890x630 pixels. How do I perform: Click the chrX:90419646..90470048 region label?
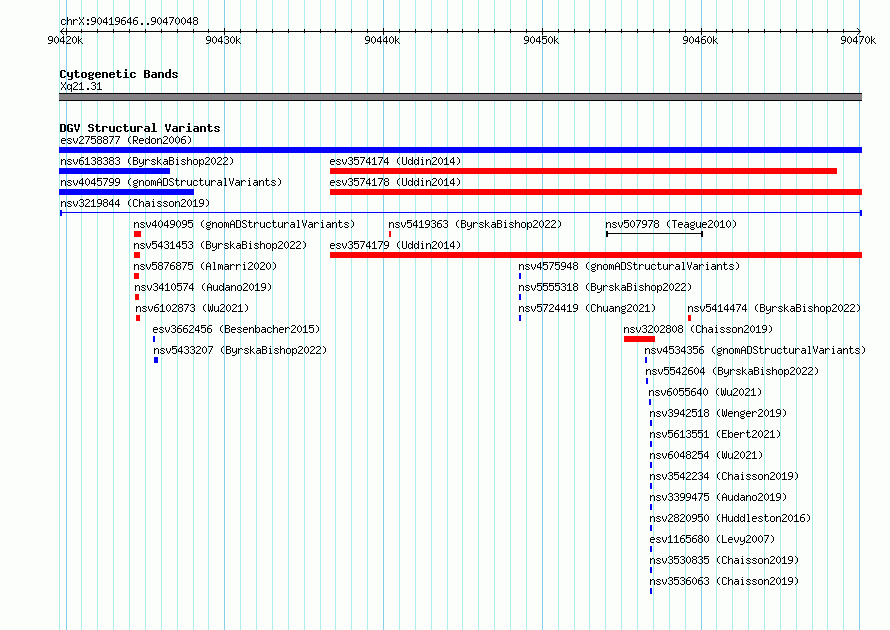(129, 22)
